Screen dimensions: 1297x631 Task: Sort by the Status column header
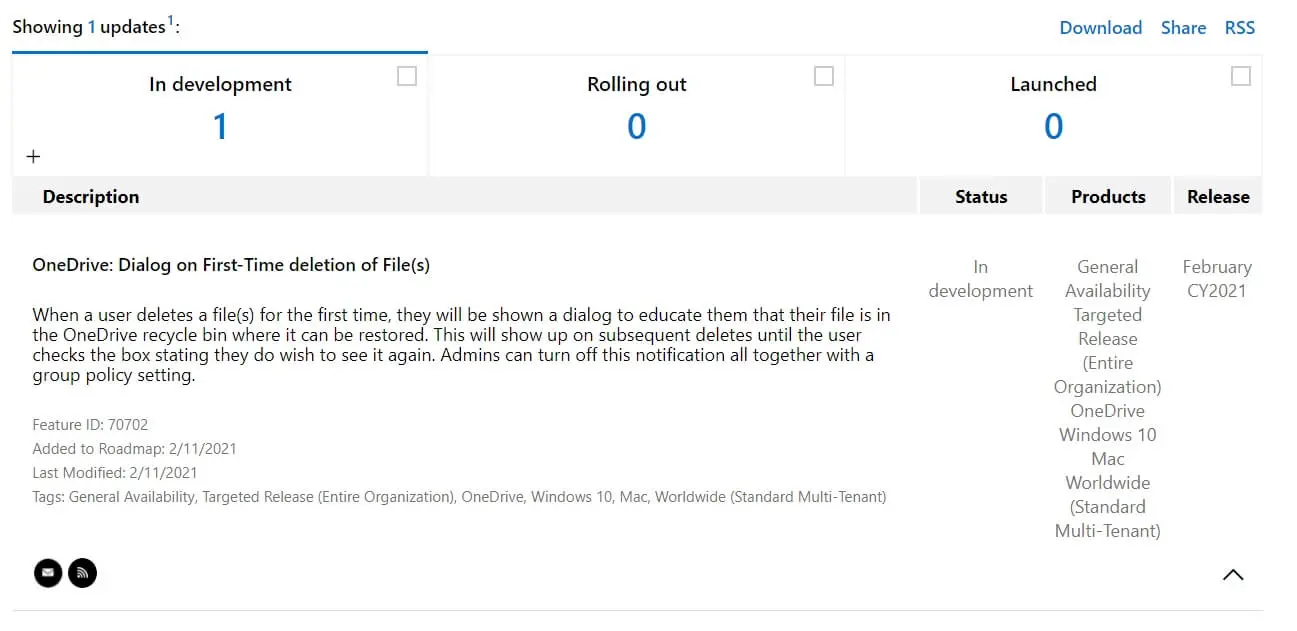[x=981, y=197]
